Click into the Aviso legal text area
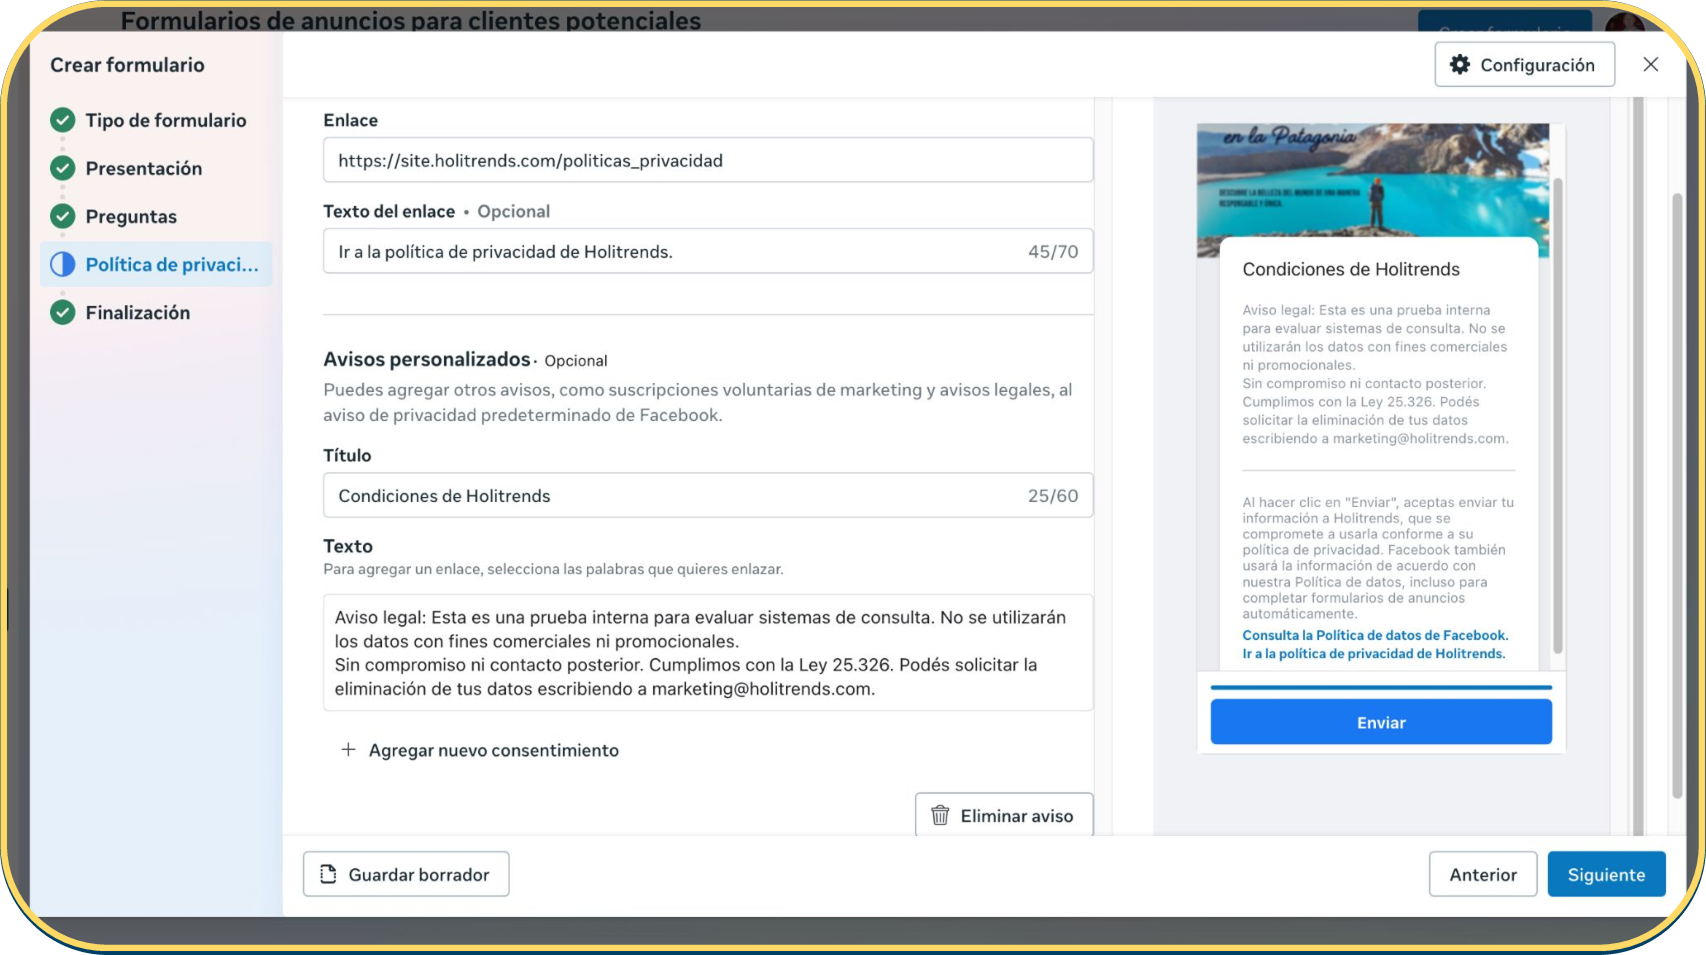 click(x=708, y=653)
